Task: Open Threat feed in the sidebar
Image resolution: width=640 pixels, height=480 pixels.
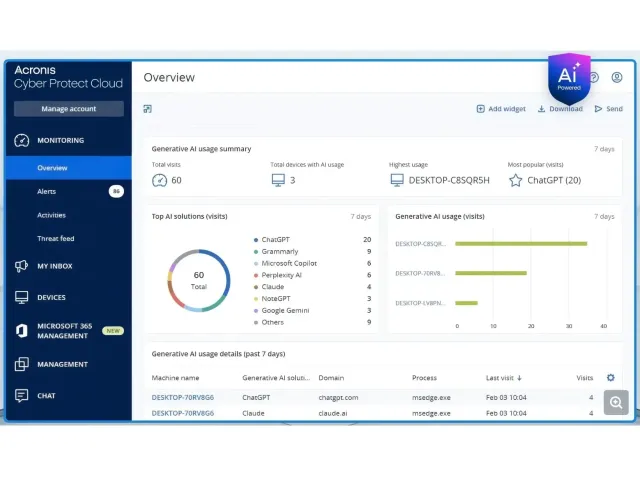Action: pyautogui.click(x=56, y=239)
